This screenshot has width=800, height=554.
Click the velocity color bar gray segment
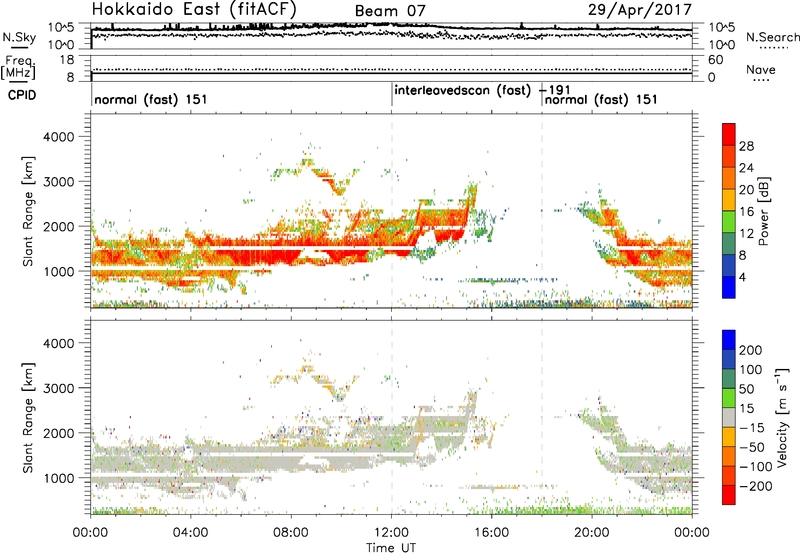pos(729,417)
